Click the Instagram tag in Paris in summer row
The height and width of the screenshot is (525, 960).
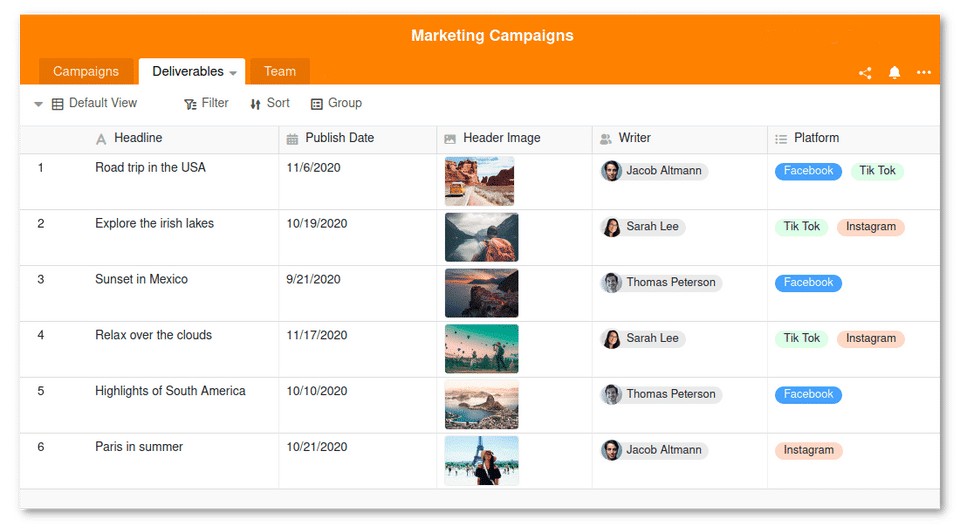(808, 450)
